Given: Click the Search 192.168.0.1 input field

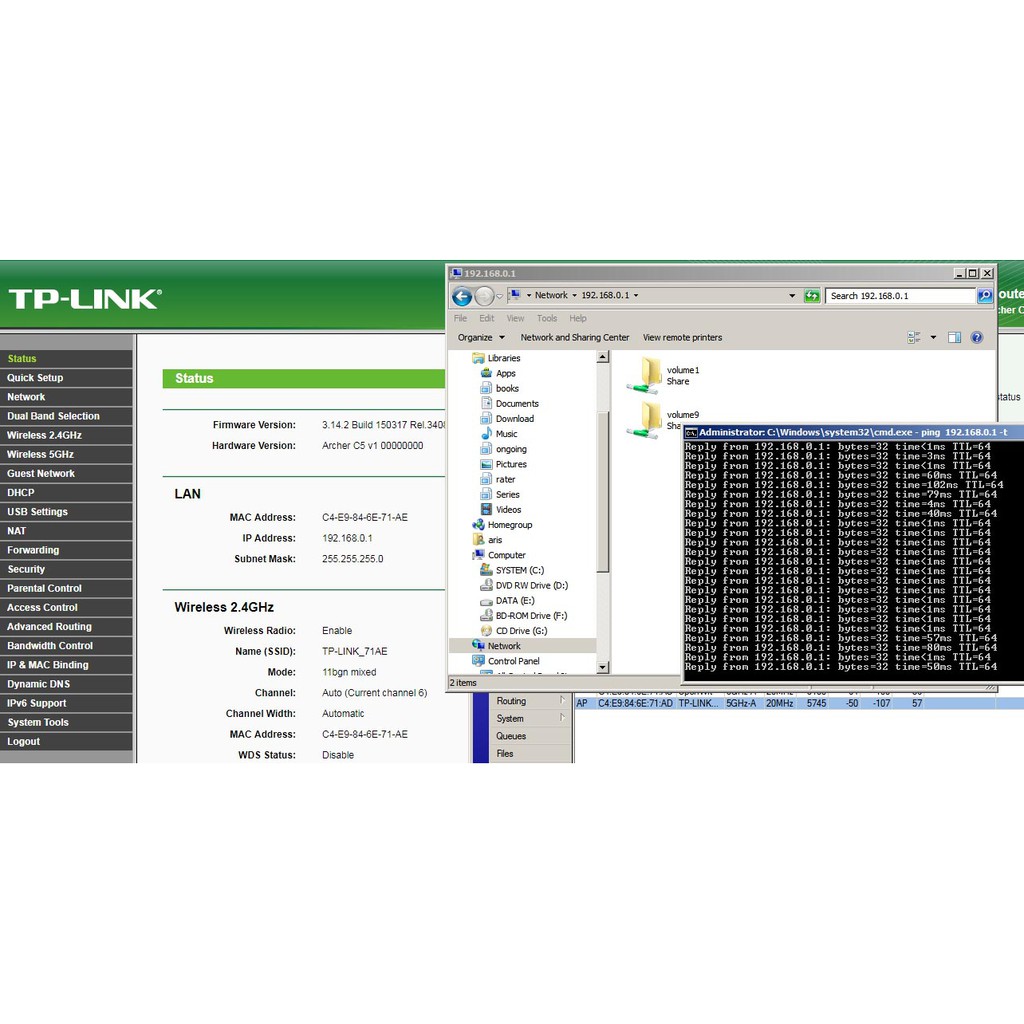Looking at the screenshot, I should 900,296.
